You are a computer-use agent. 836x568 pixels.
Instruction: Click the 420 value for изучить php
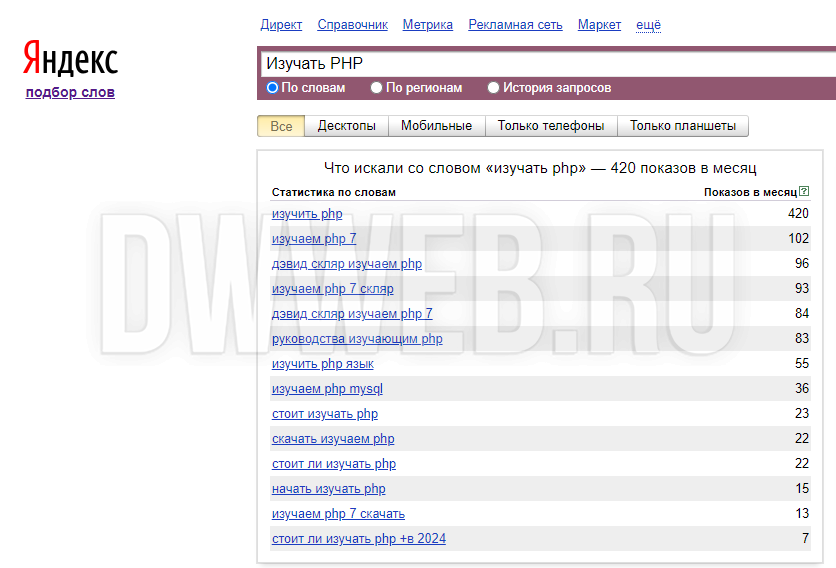click(x=798, y=213)
